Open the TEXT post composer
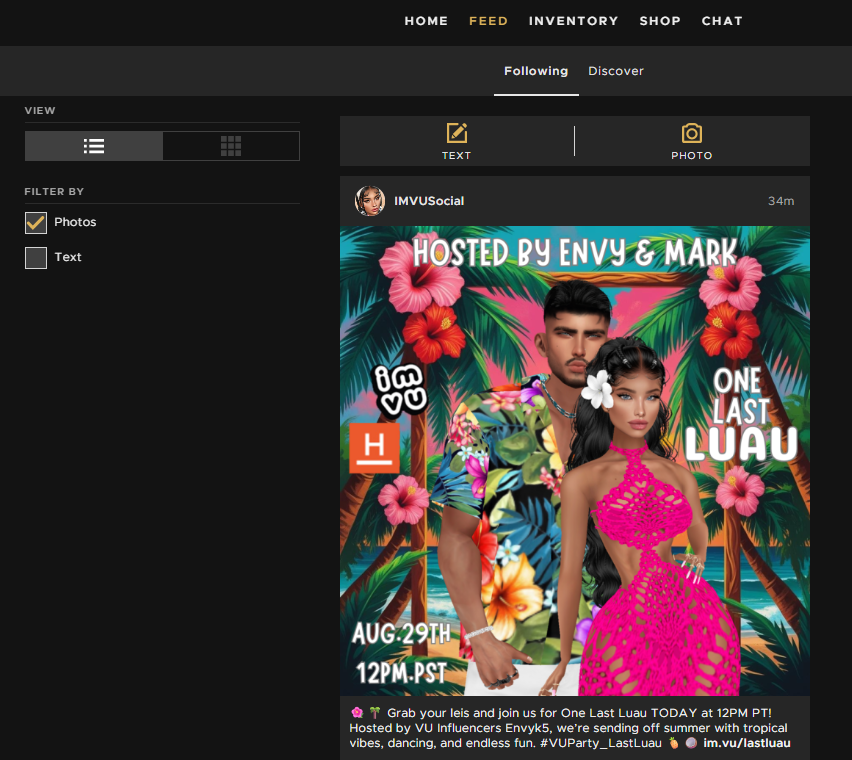Image resolution: width=852 pixels, height=760 pixels. 456,140
